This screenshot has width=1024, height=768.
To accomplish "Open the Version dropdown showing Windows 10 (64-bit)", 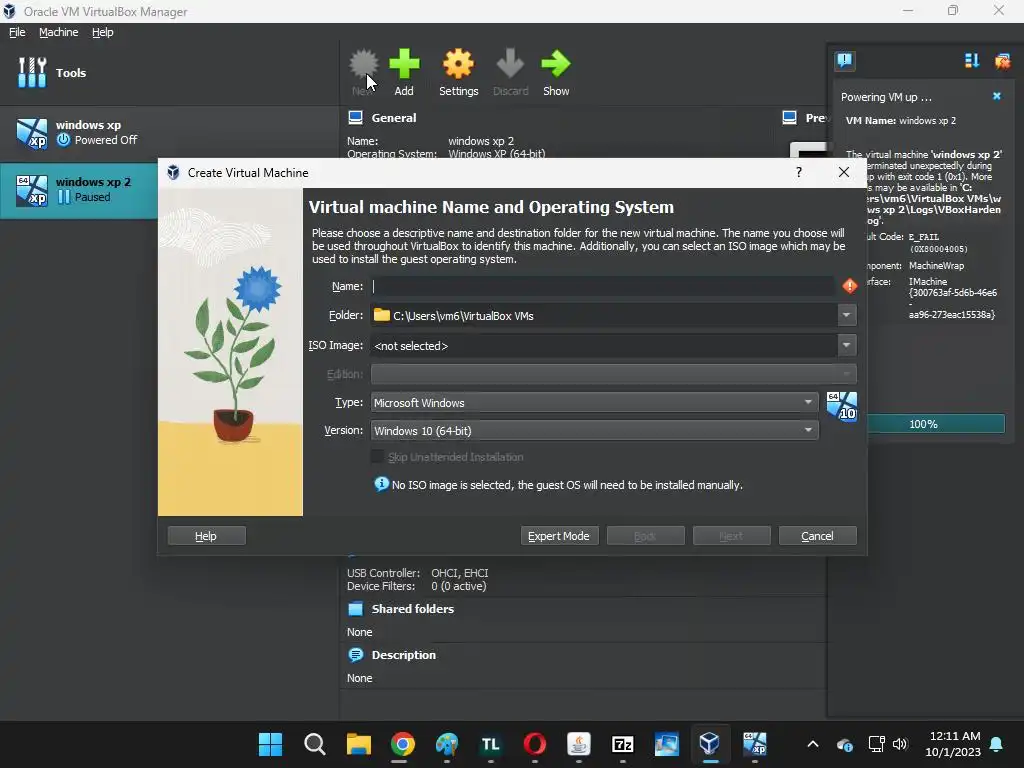I will 594,430.
